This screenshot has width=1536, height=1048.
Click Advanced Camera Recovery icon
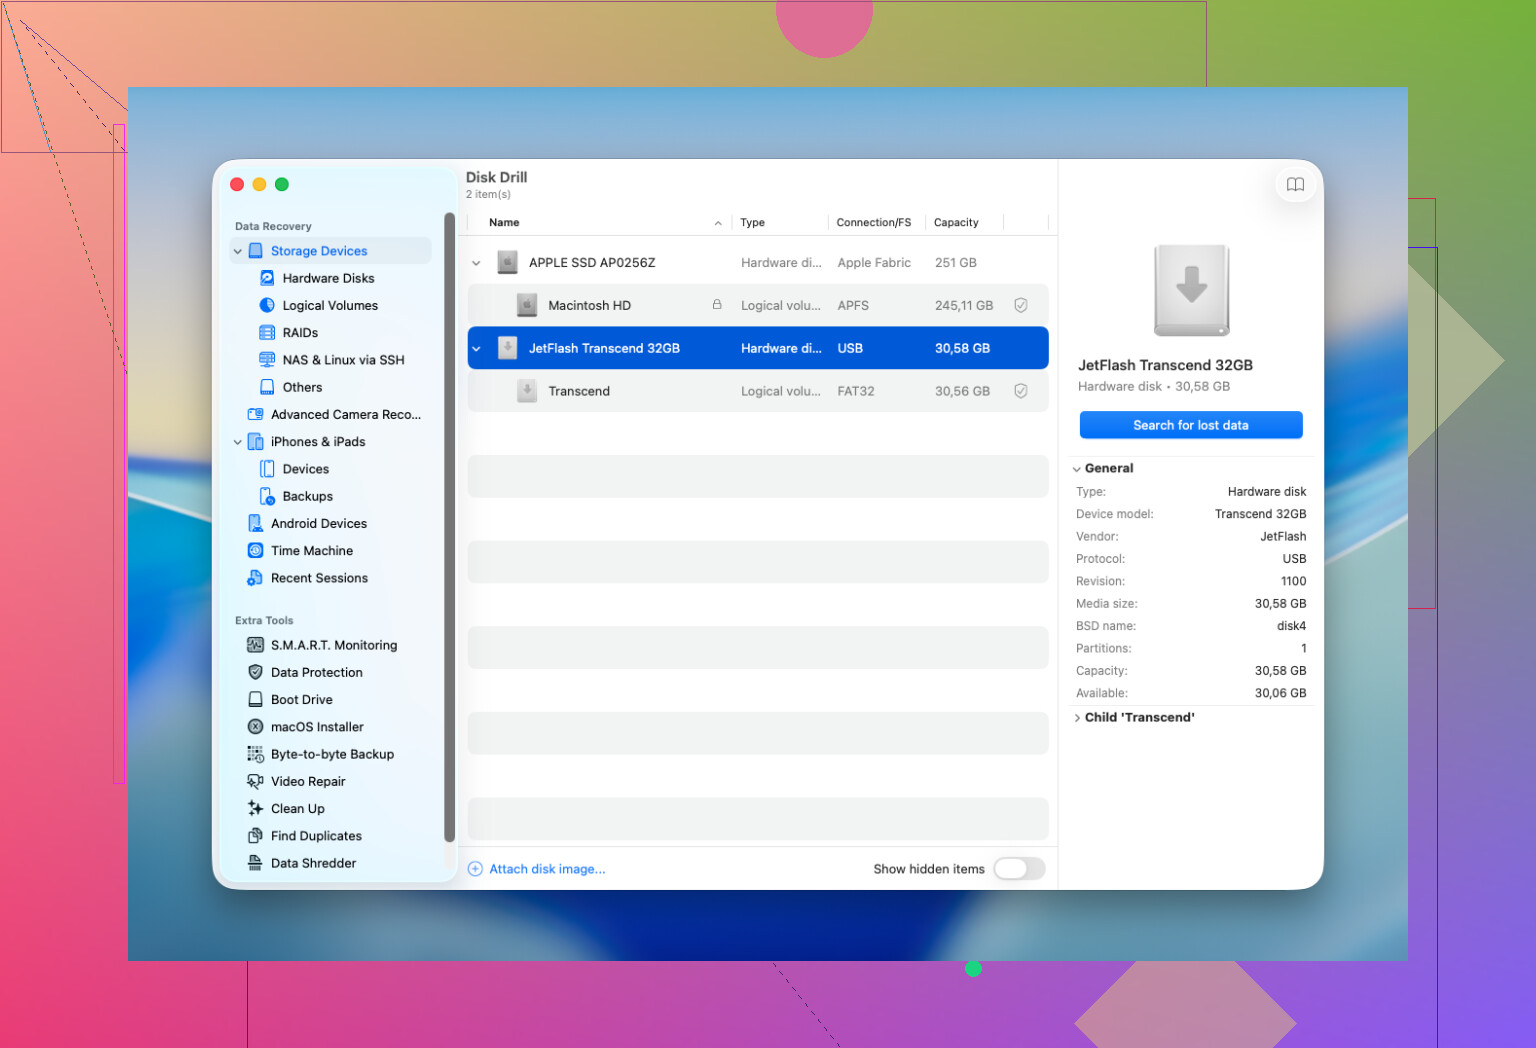pos(255,414)
